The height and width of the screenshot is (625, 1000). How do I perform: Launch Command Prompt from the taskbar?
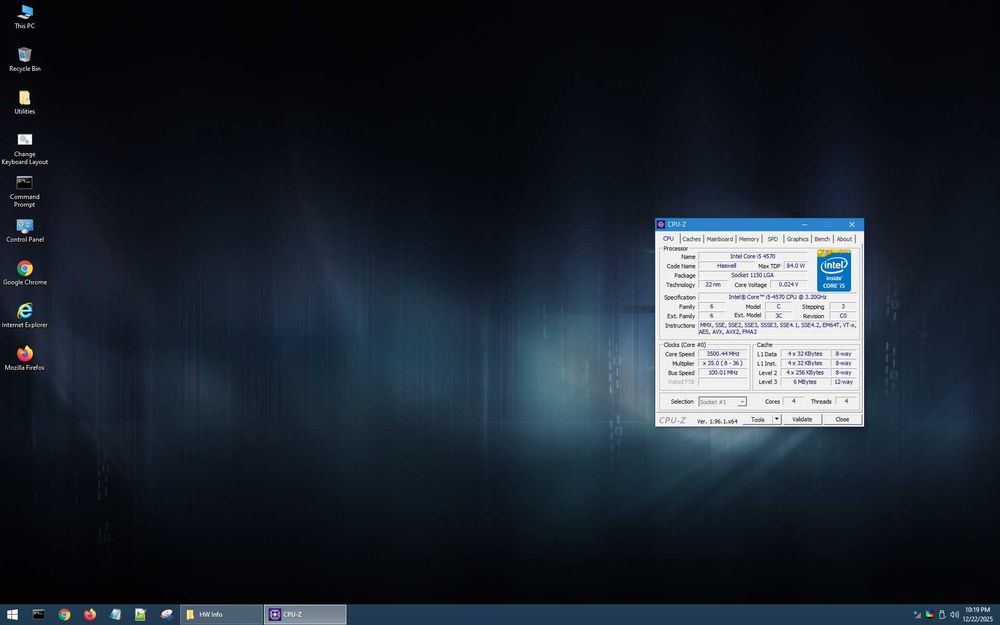38,615
